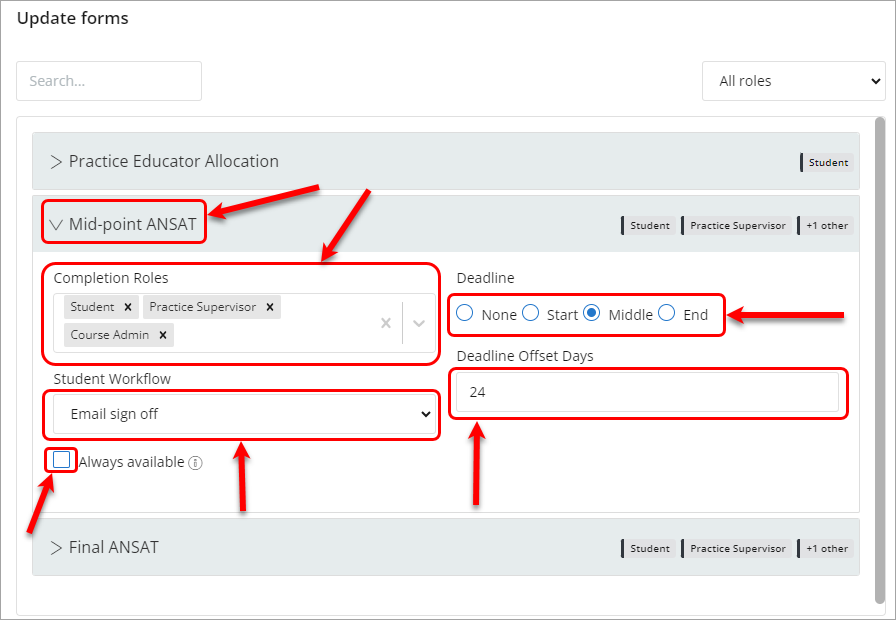This screenshot has height=620, width=896.
Task: Click the Deadline Offset Days field containing 24
Action: [x=648, y=392]
